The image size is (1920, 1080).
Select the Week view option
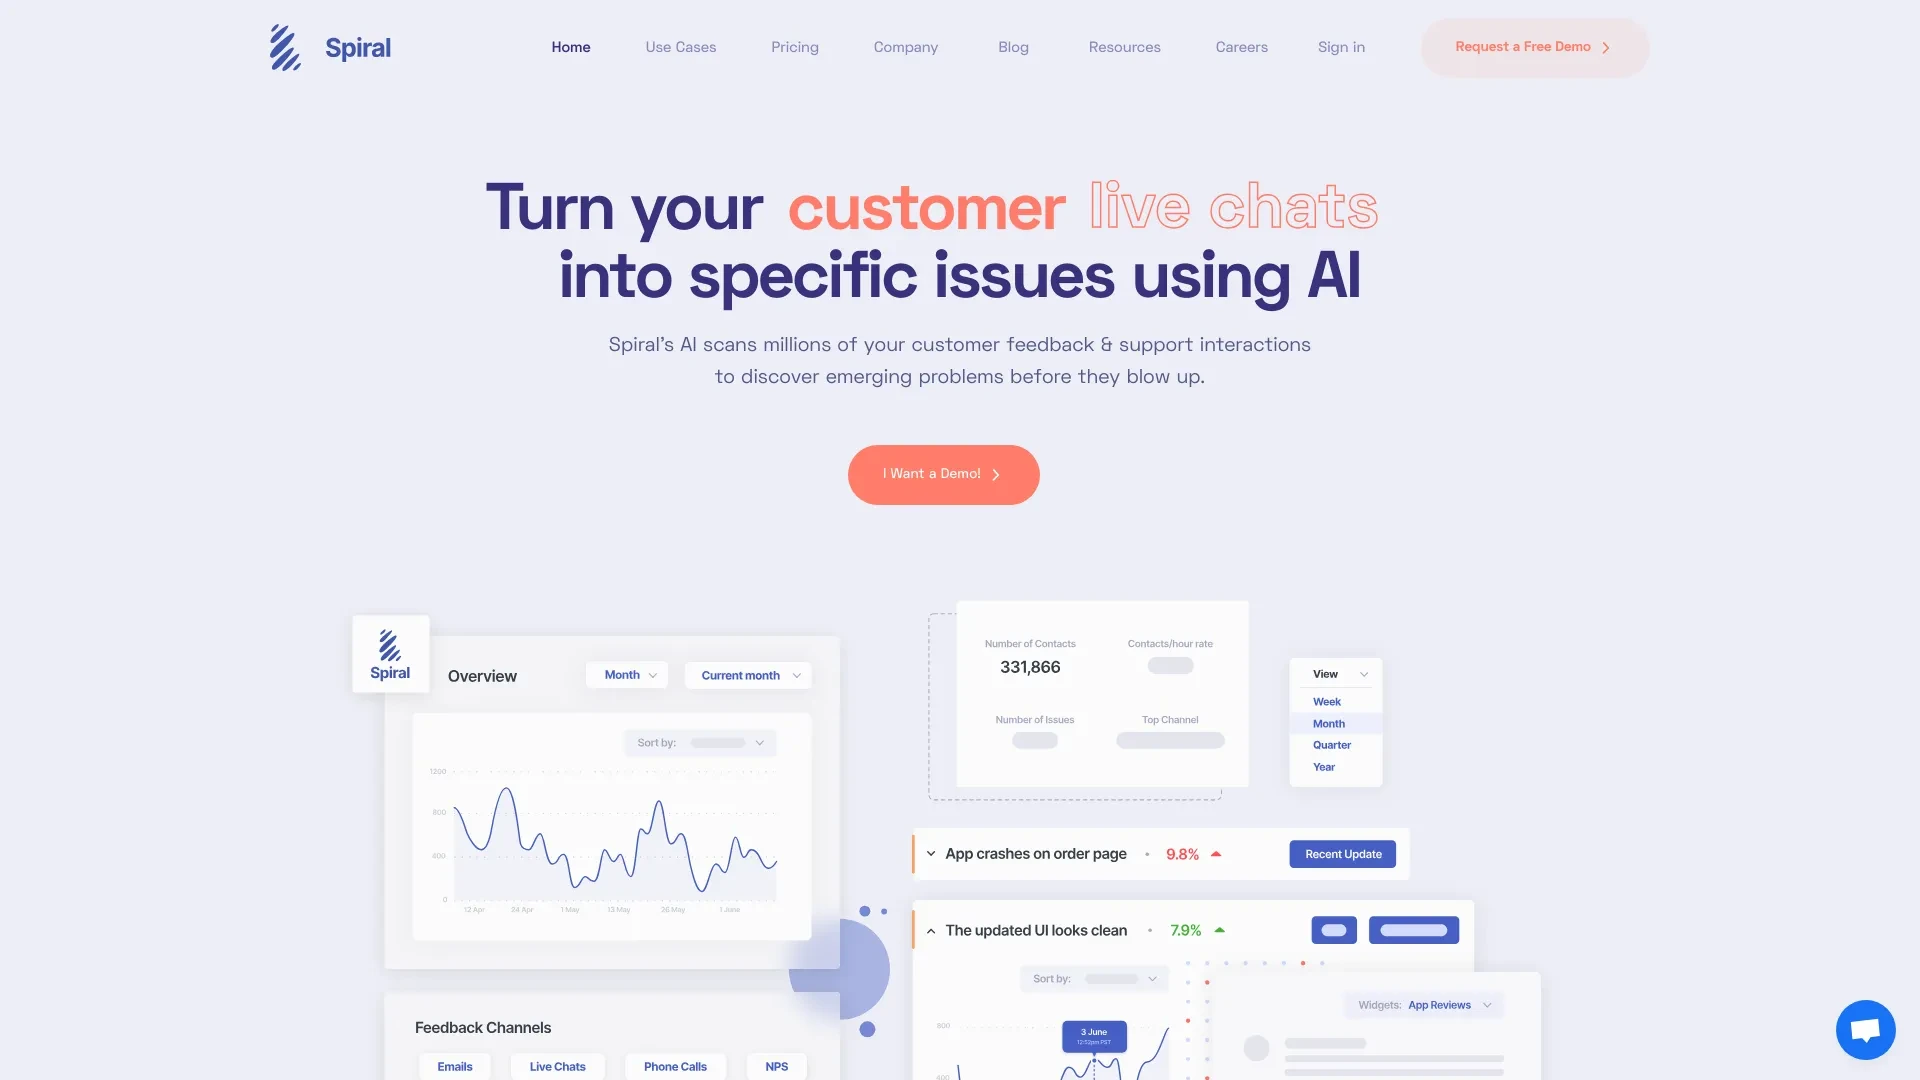[1327, 702]
